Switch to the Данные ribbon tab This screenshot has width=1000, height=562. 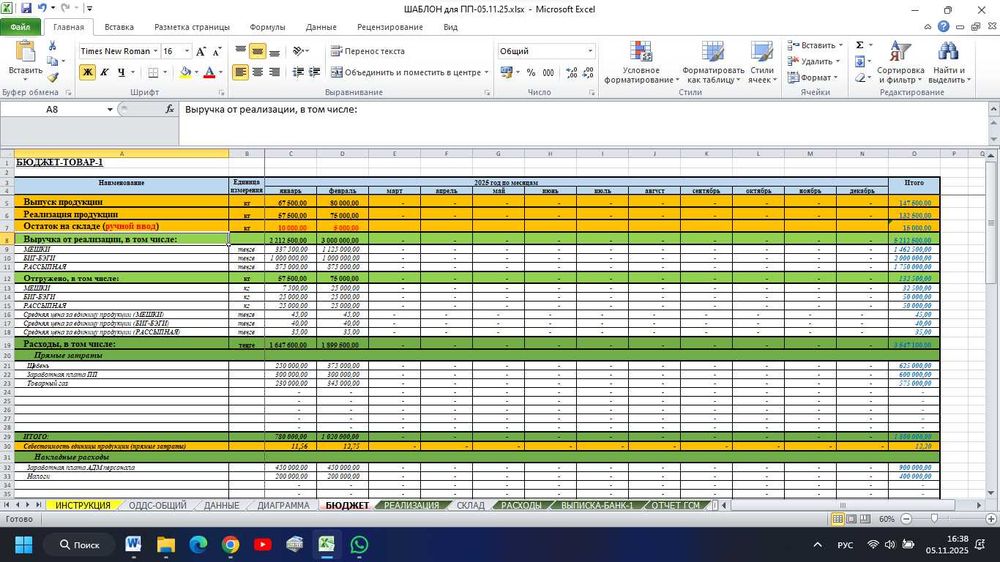click(321, 27)
